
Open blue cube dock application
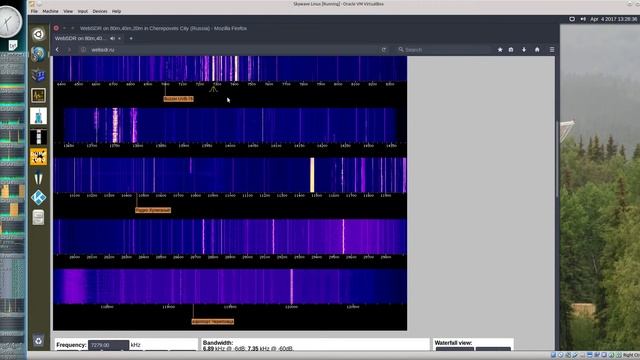[38, 76]
